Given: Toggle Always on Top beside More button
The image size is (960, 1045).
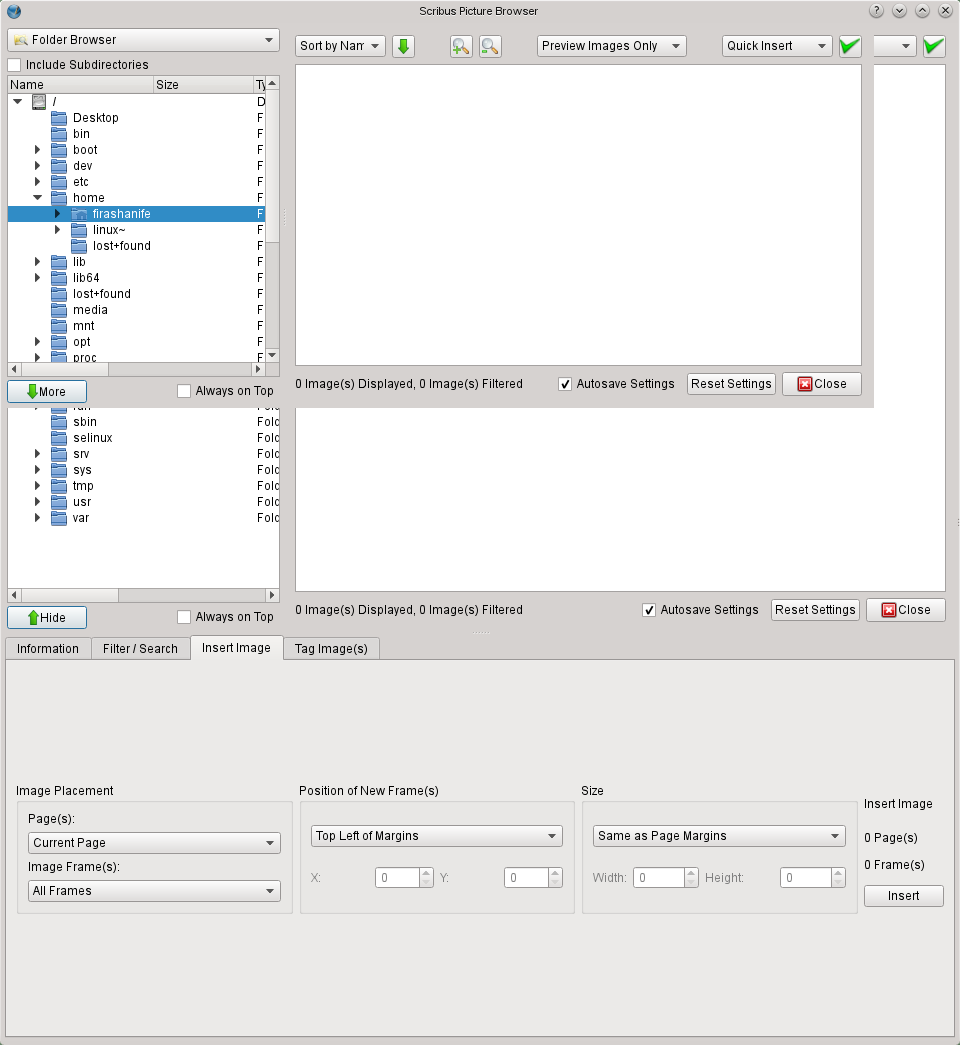Looking at the screenshot, I should click(184, 391).
